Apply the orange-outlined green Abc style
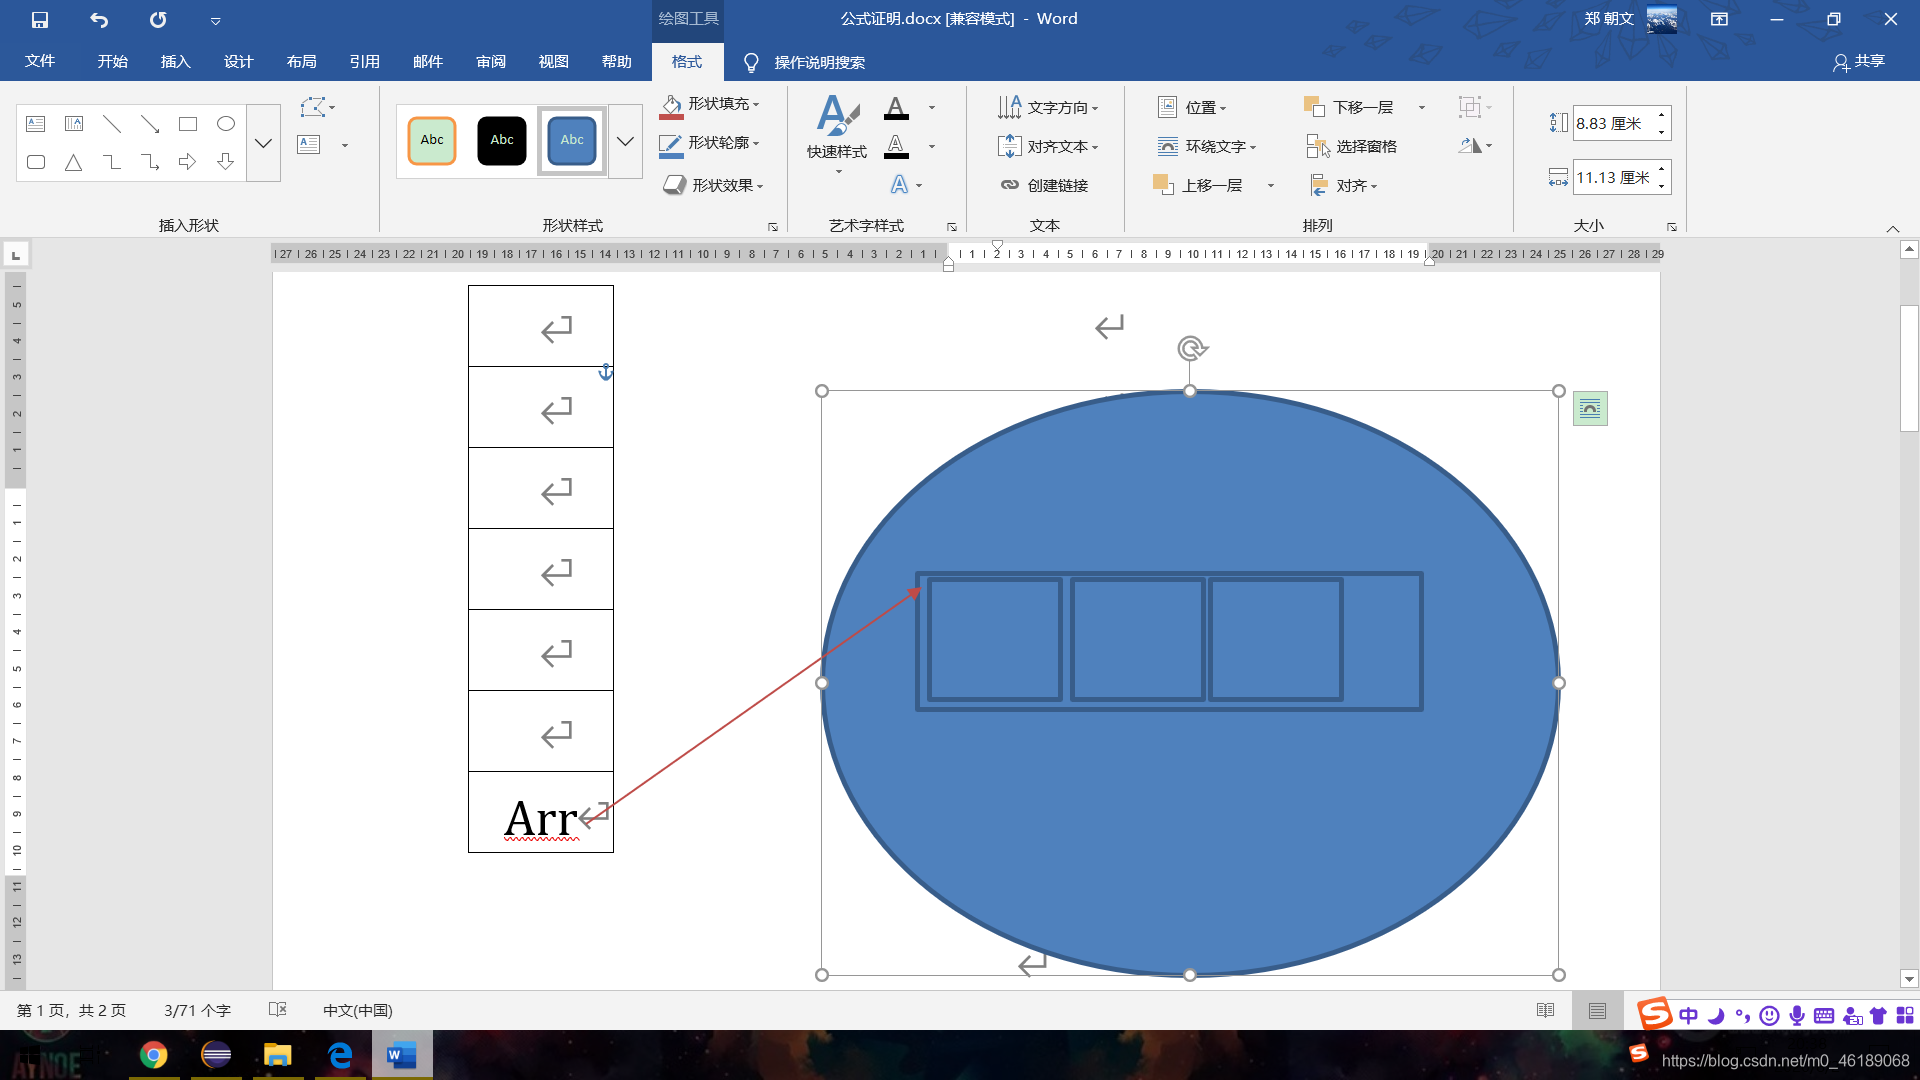Viewport: 1920px width, 1080px height. (x=432, y=141)
